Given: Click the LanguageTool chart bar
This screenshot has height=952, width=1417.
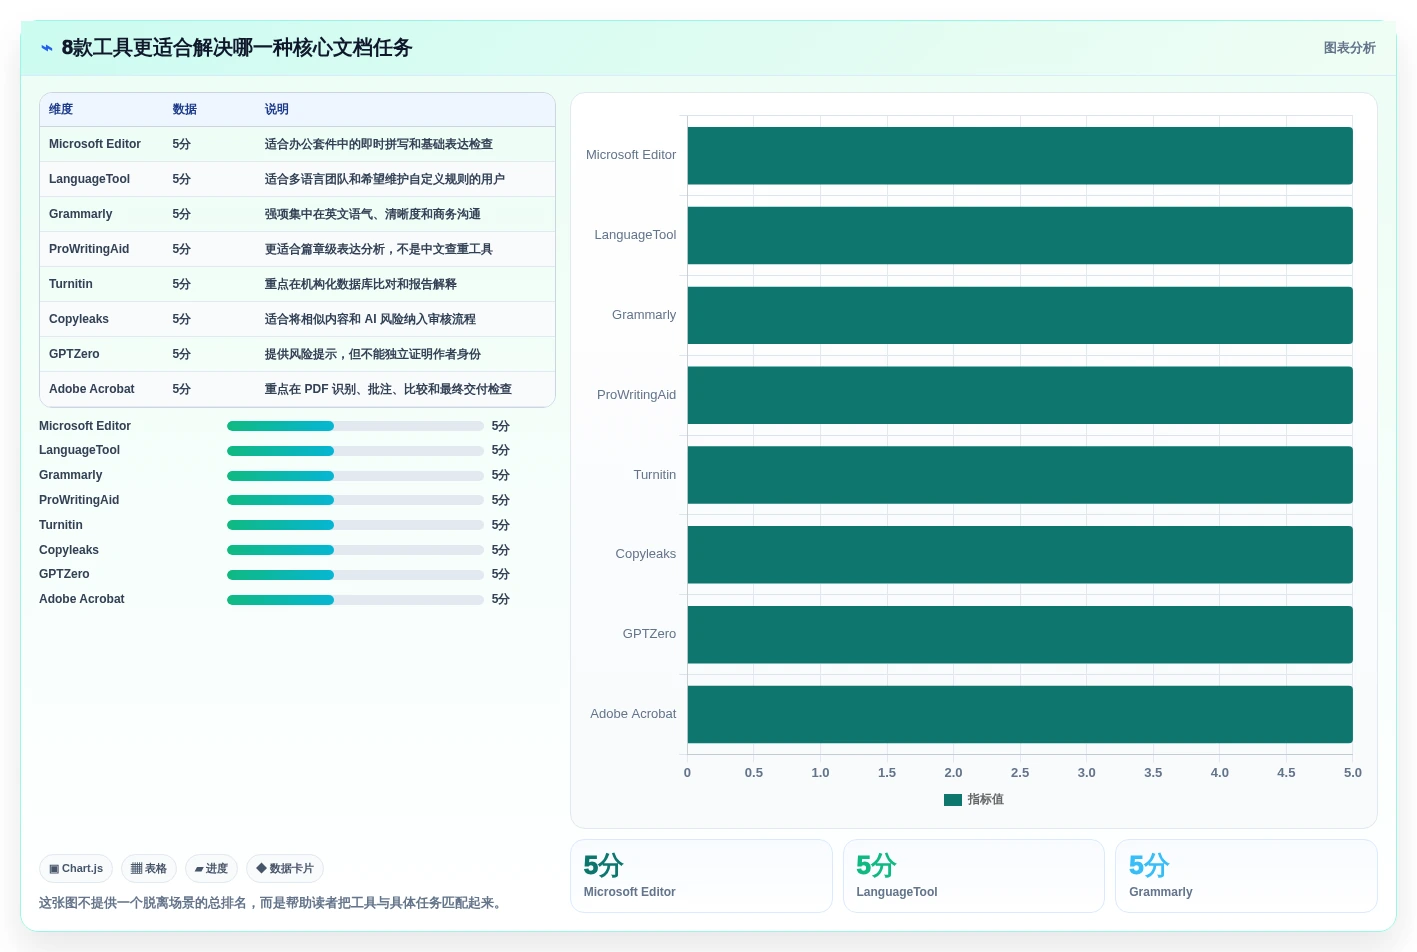Looking at the screenshot, I should 1020,236.
